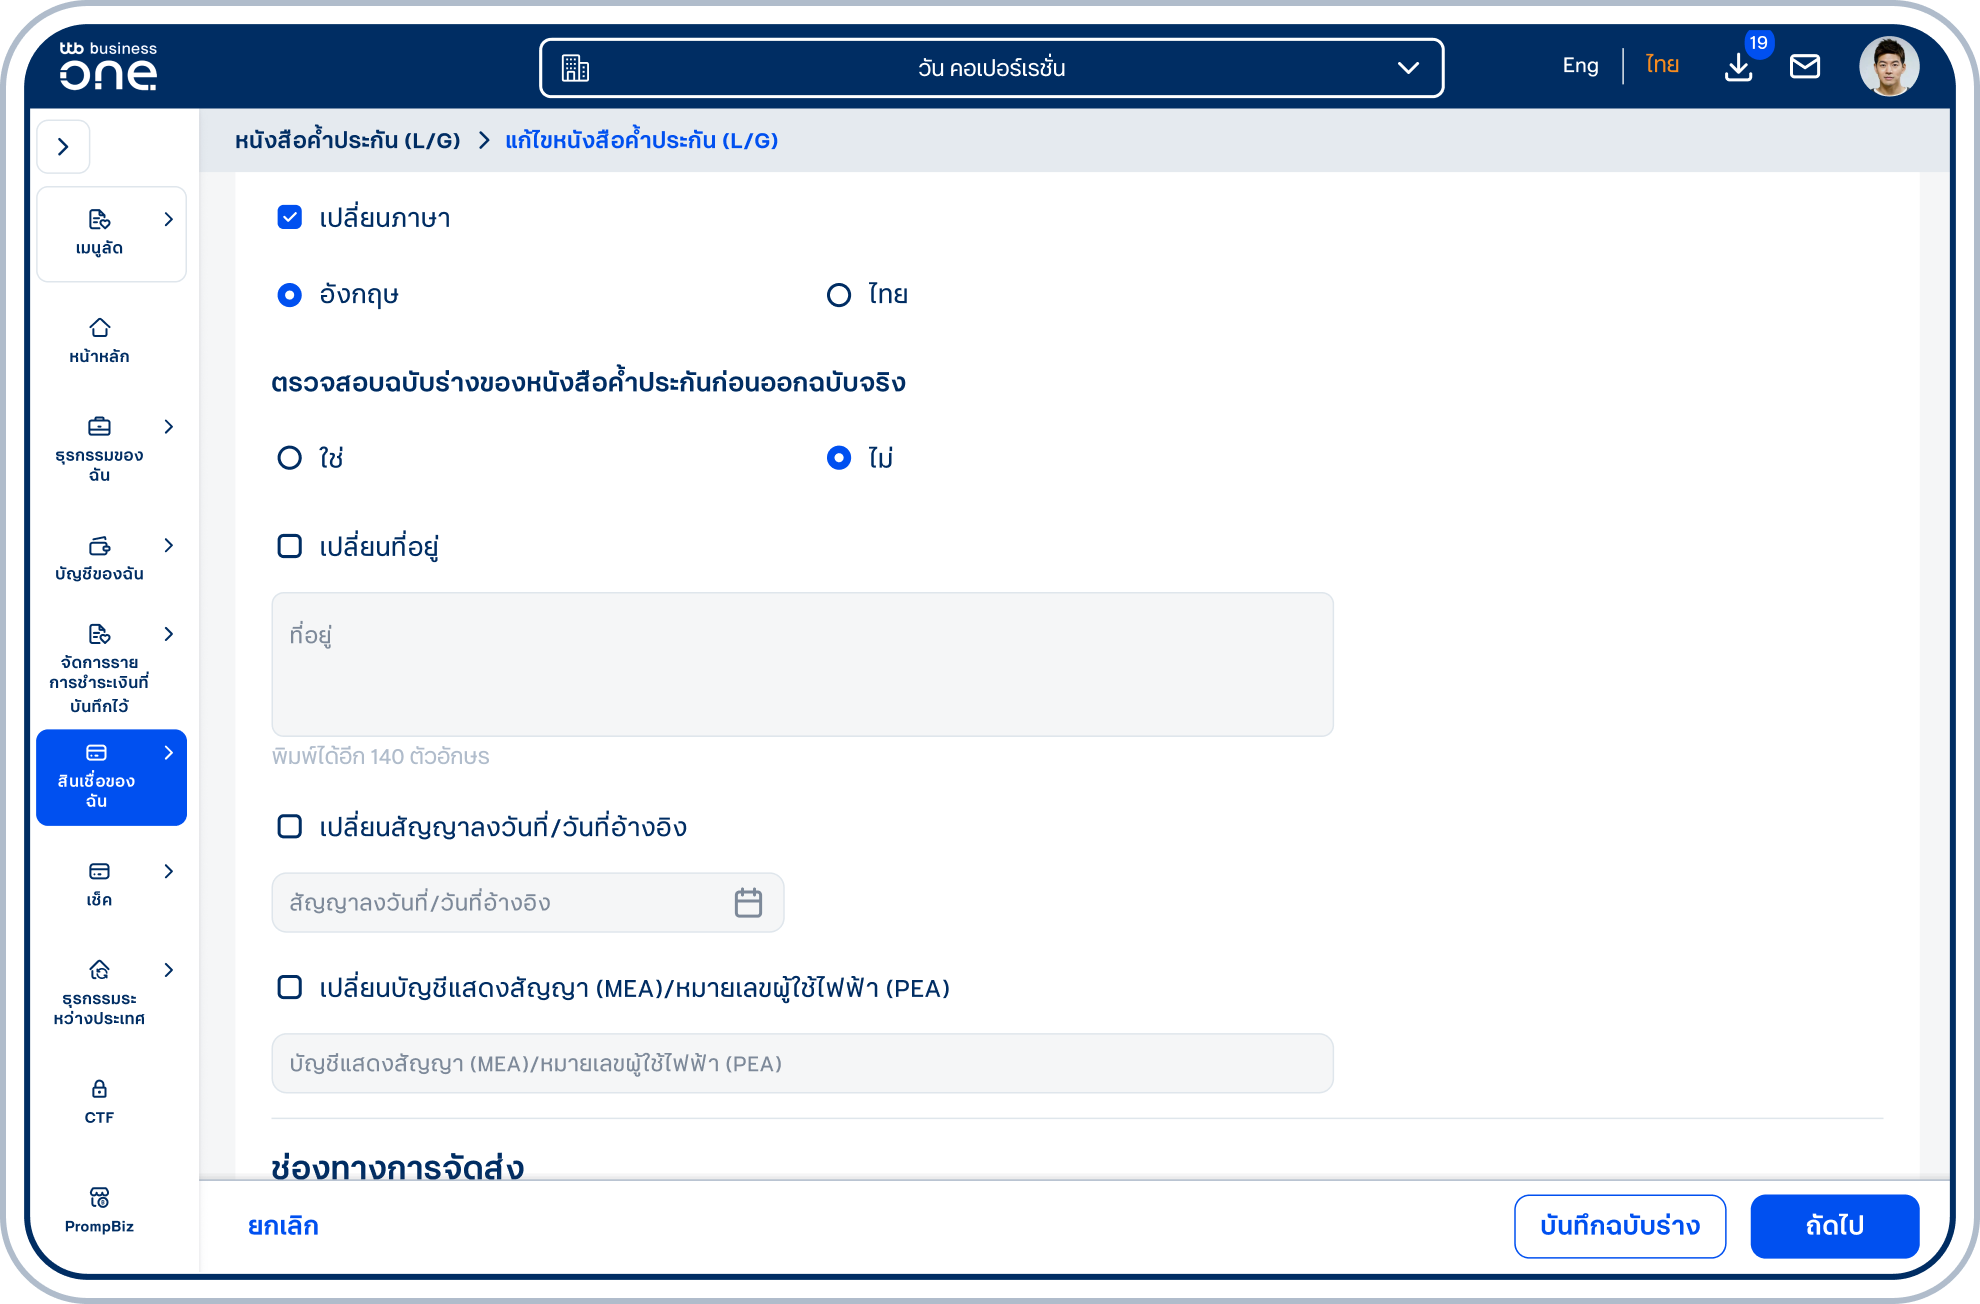
Task: Select ใช่ for draft review
Action: 289,458
